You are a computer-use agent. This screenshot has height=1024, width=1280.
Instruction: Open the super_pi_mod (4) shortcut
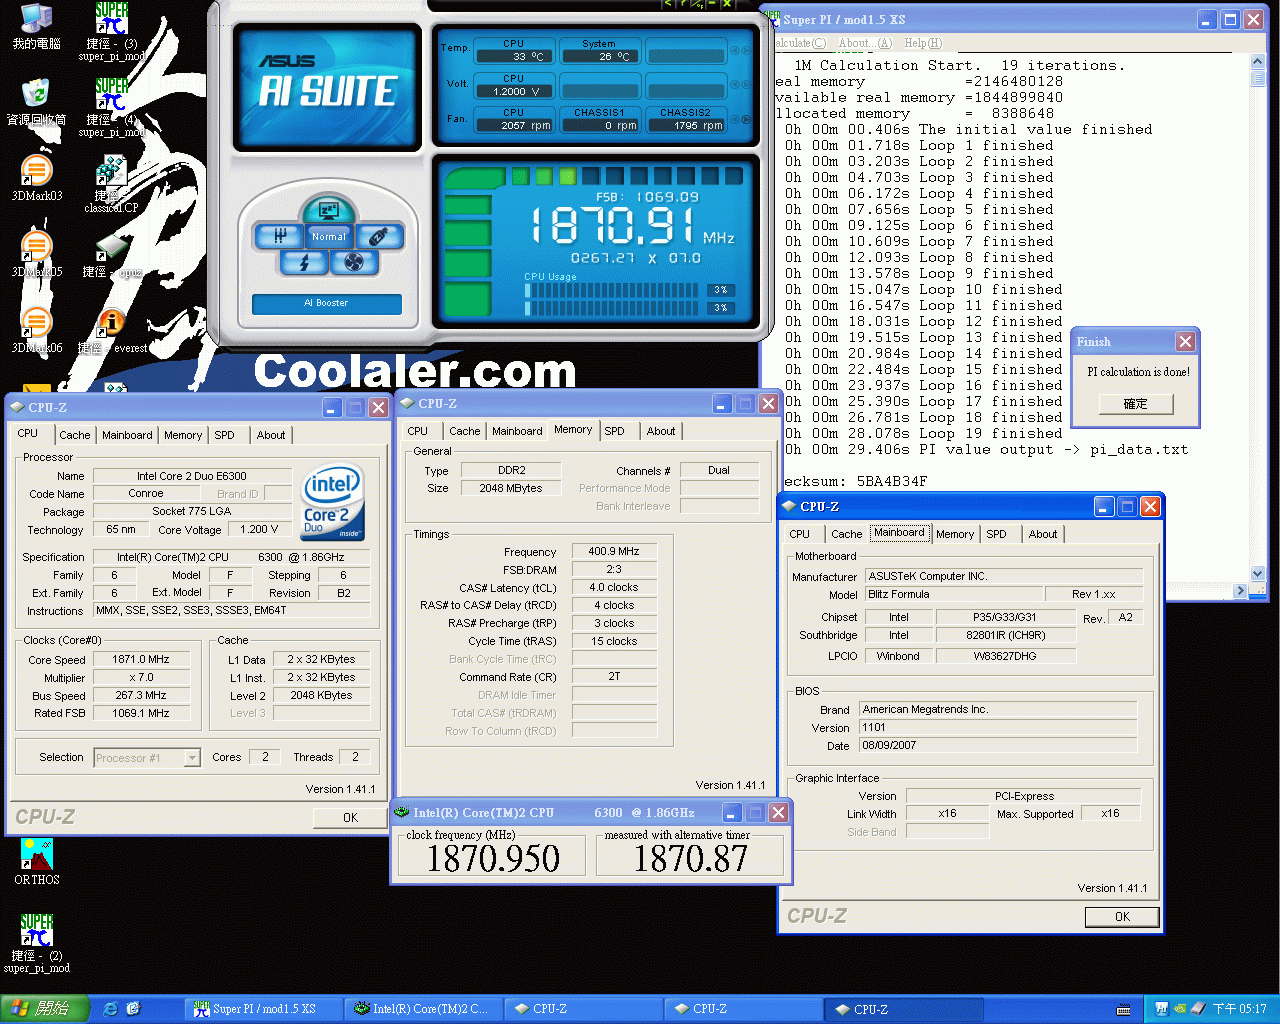click(x=111, y=106)
